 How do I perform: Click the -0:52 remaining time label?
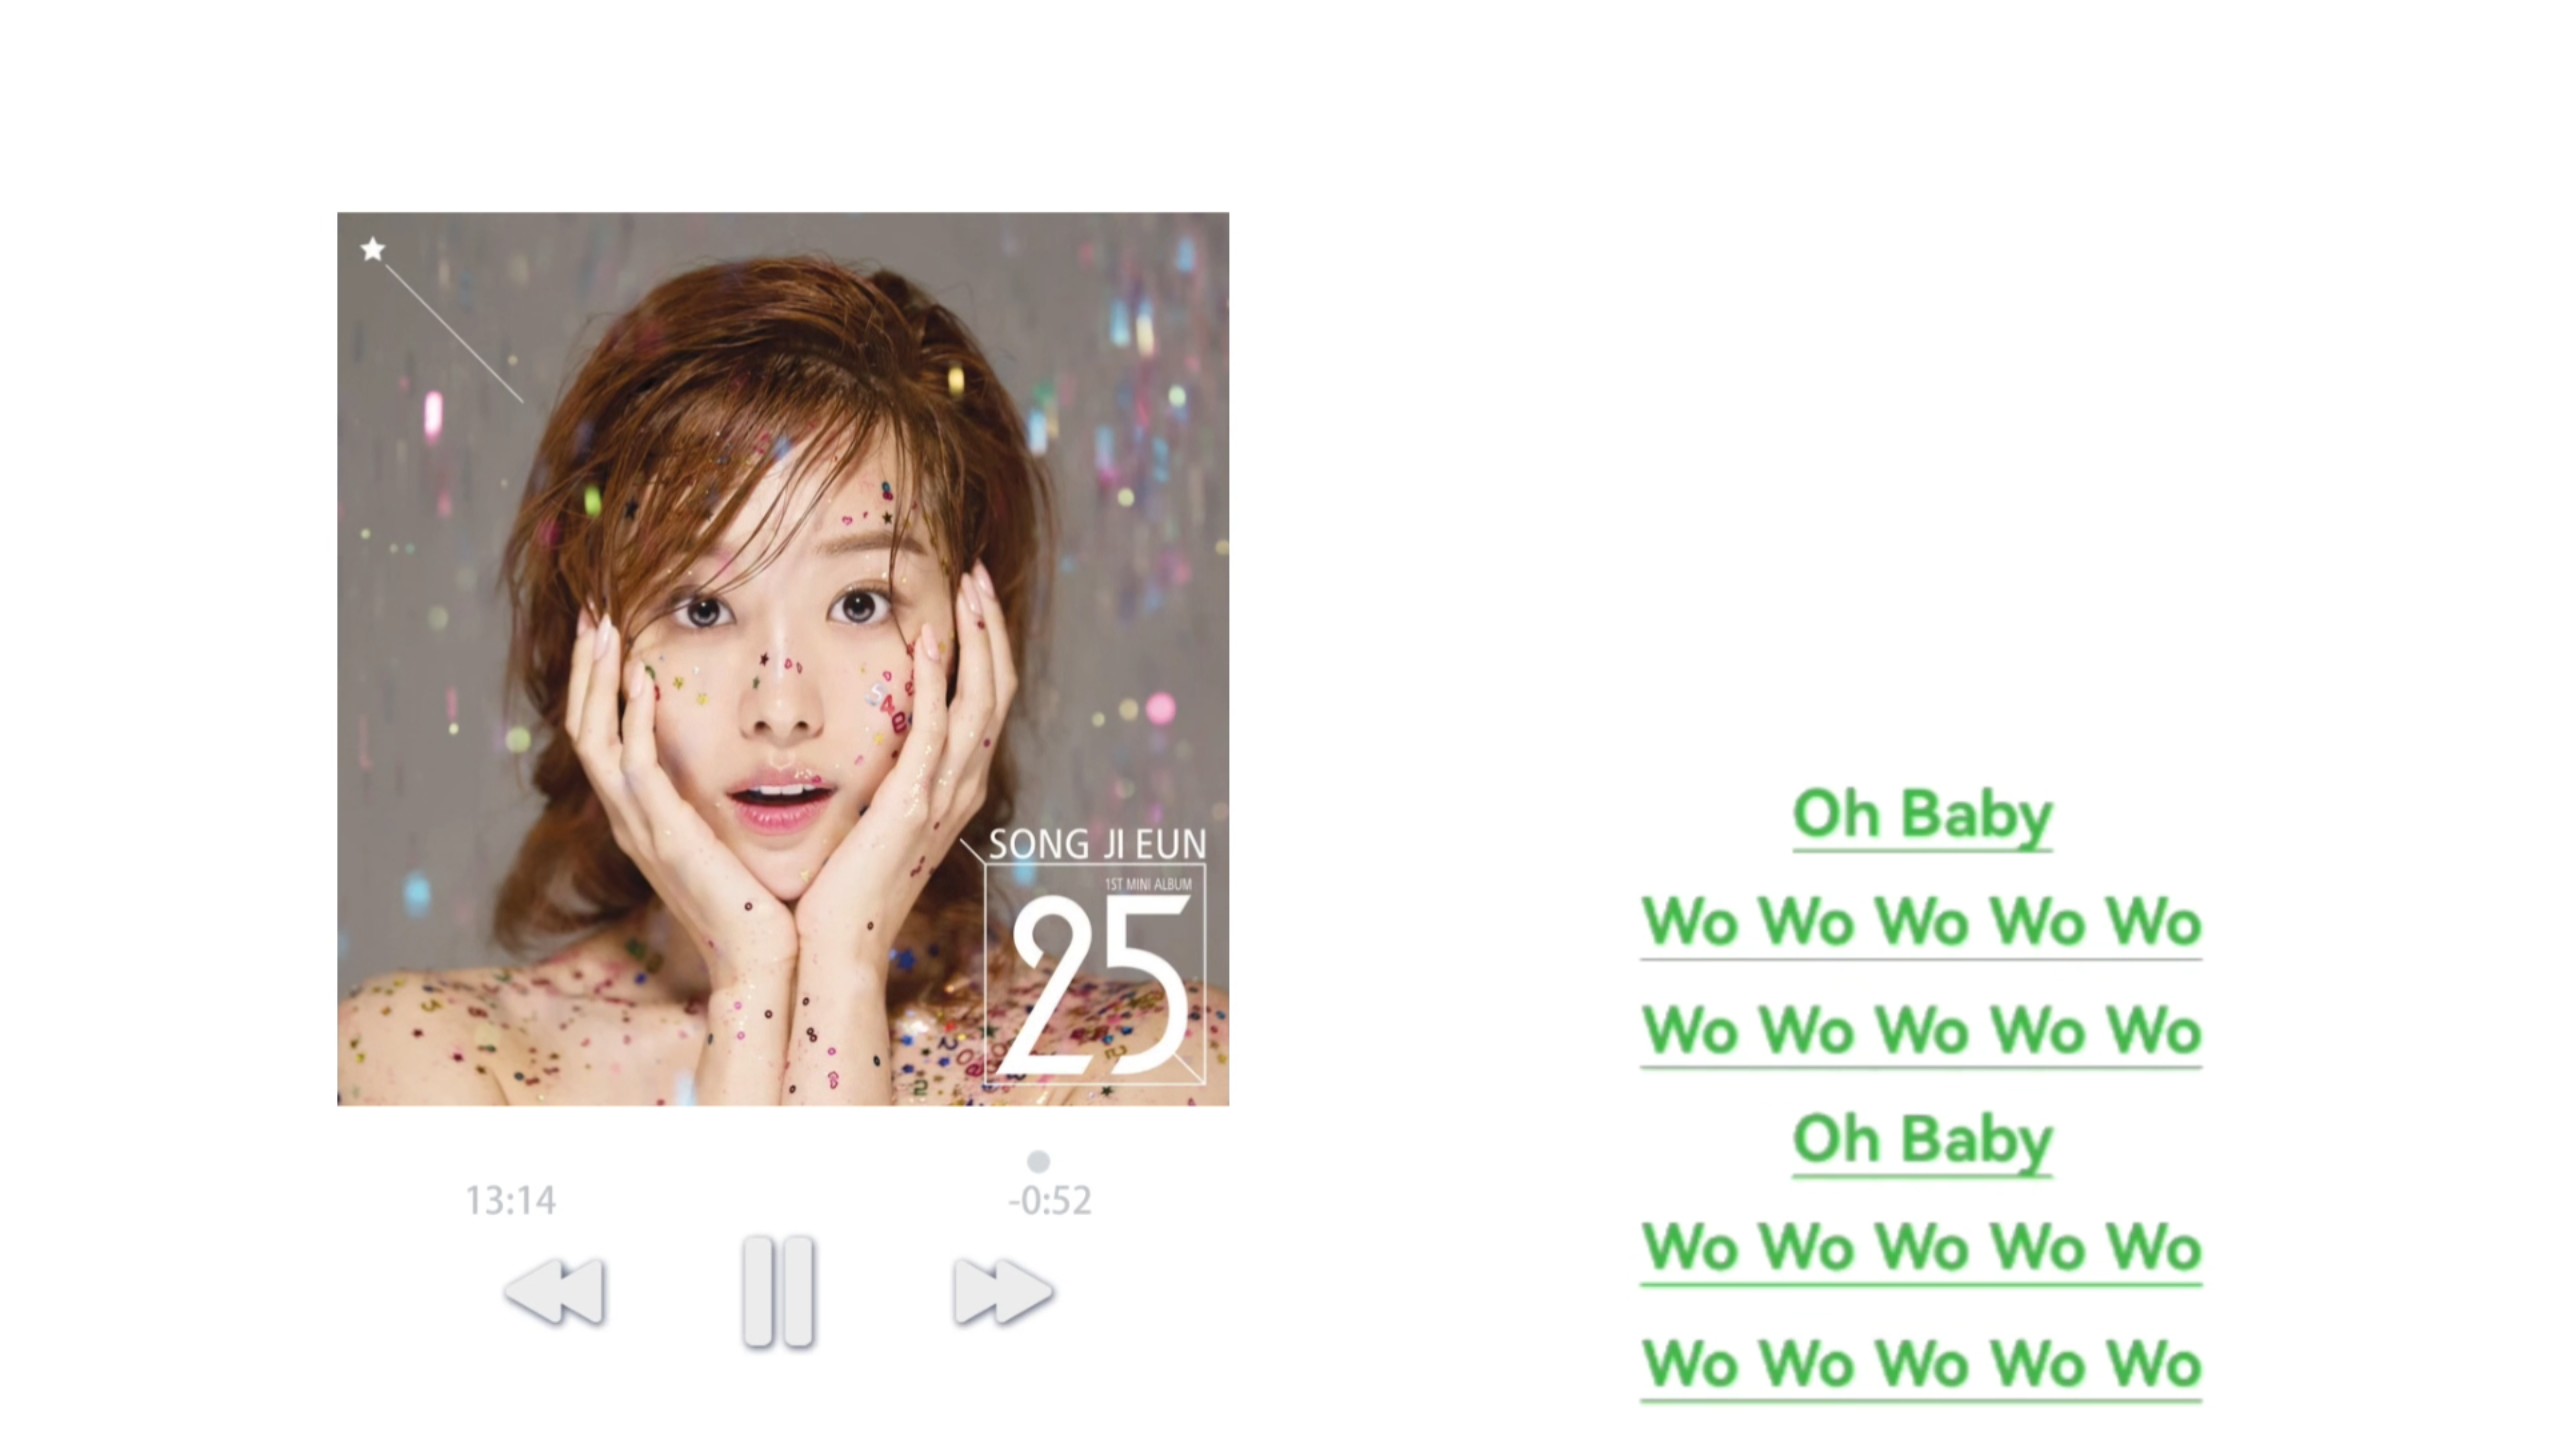(x=1050, y=1200)
